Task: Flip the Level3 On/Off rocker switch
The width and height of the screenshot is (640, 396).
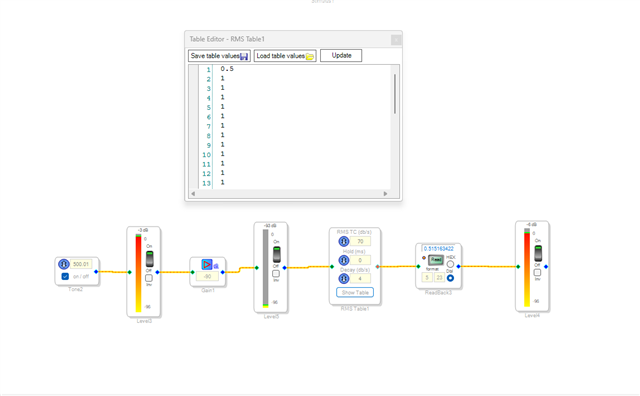Action: click(x=149, y=259)
